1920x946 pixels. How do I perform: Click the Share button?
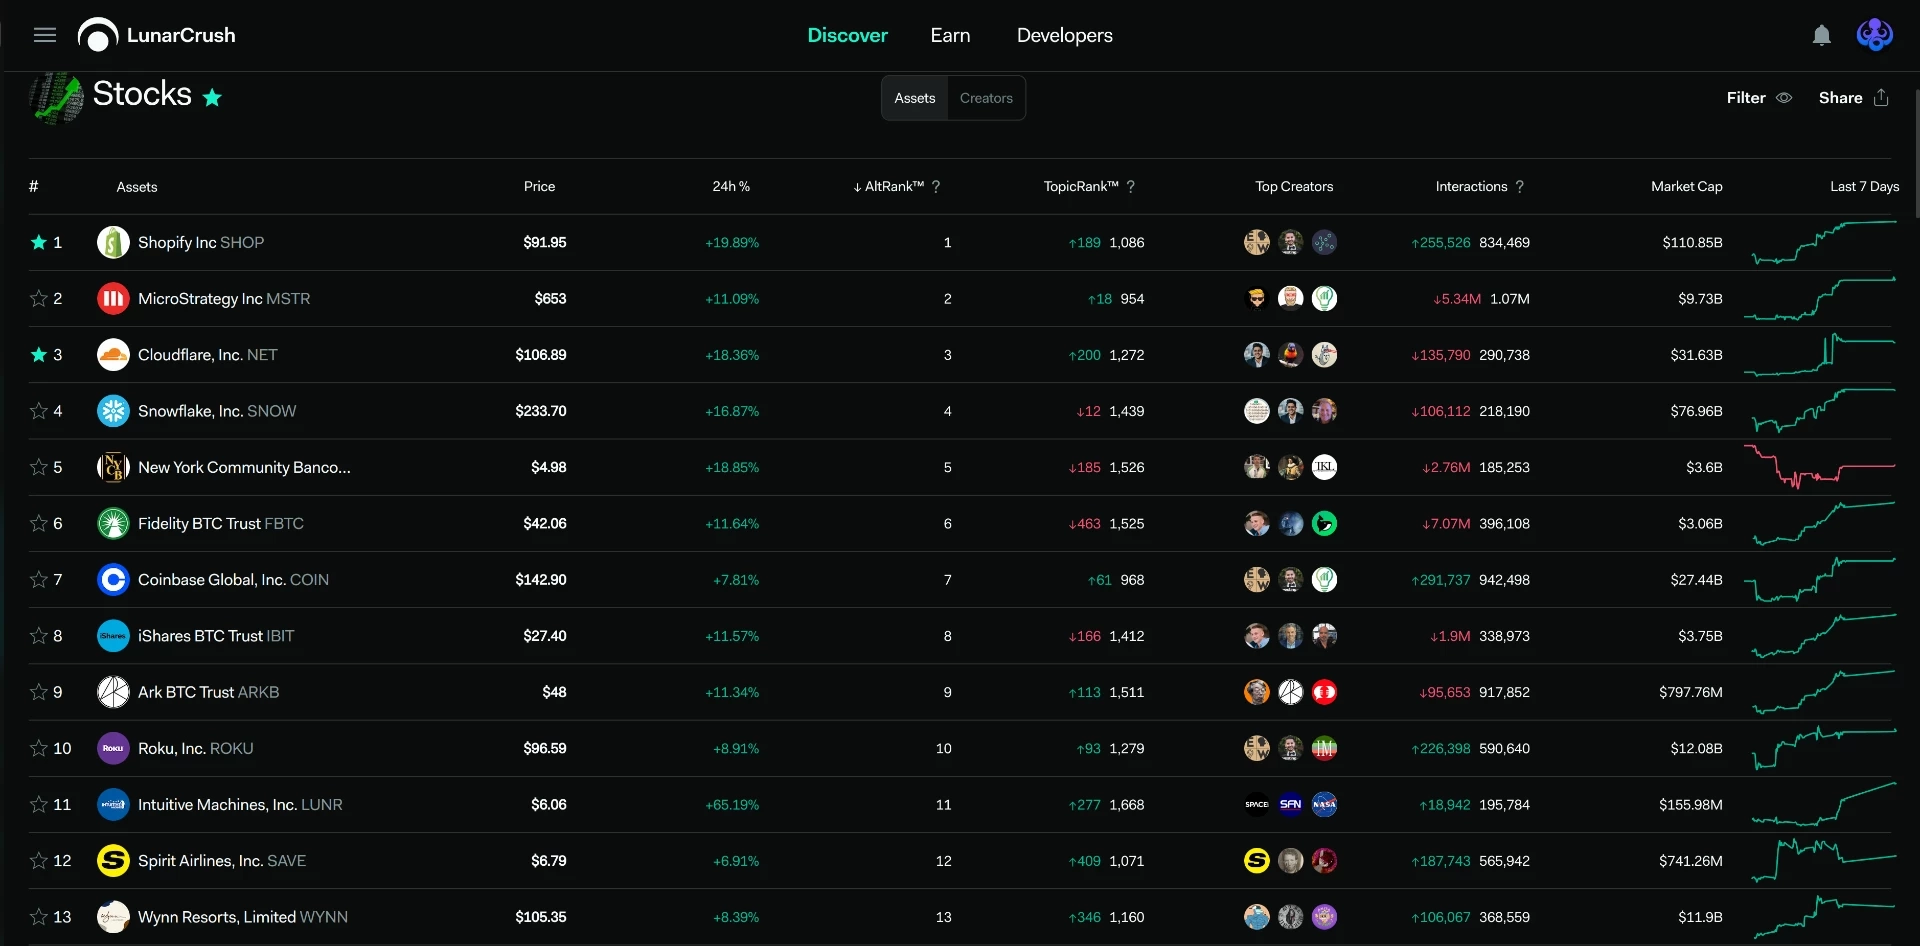pos(1853,98)
